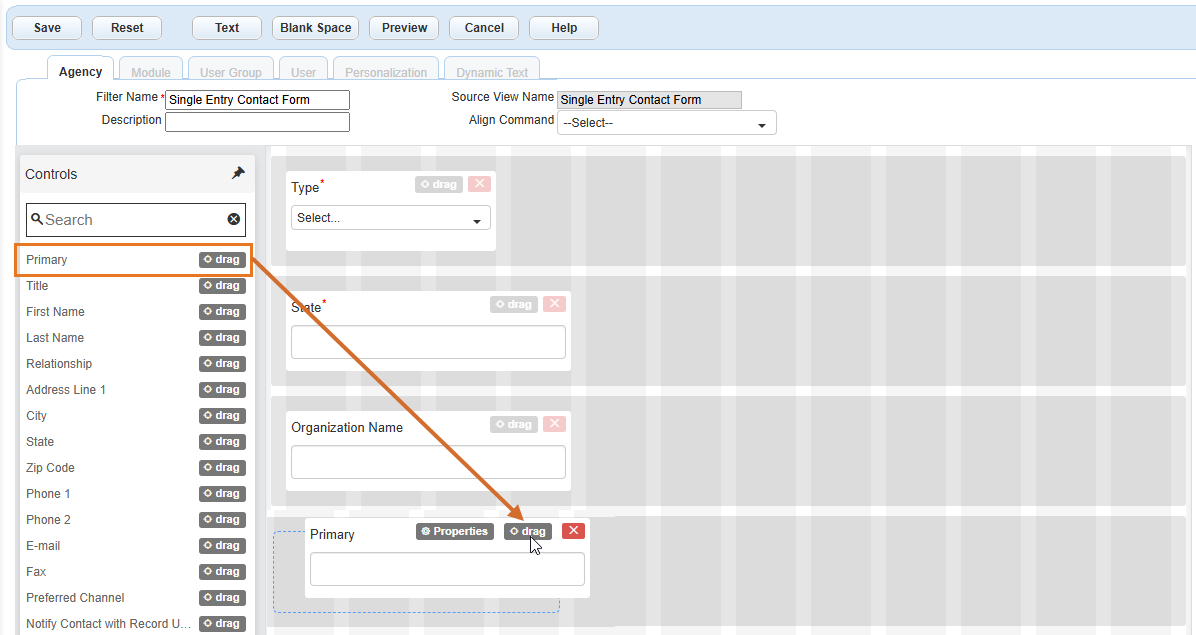Open the Type select dropdown
Viewport: 1196px width, 635px height.
[x=390, y=218]
